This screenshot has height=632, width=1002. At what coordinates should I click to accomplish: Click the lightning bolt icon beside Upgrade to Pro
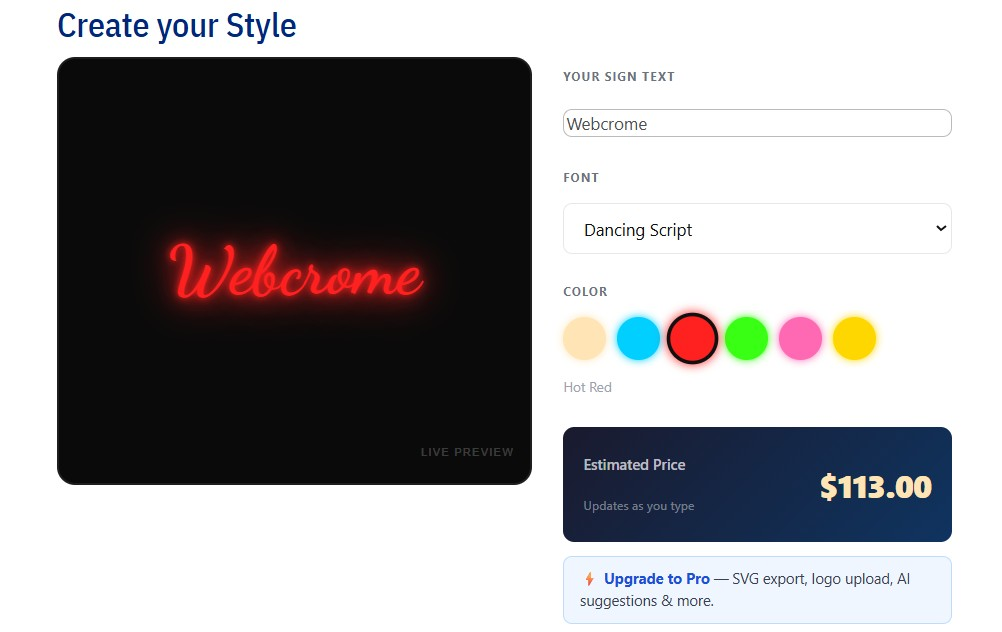point(589,579)
